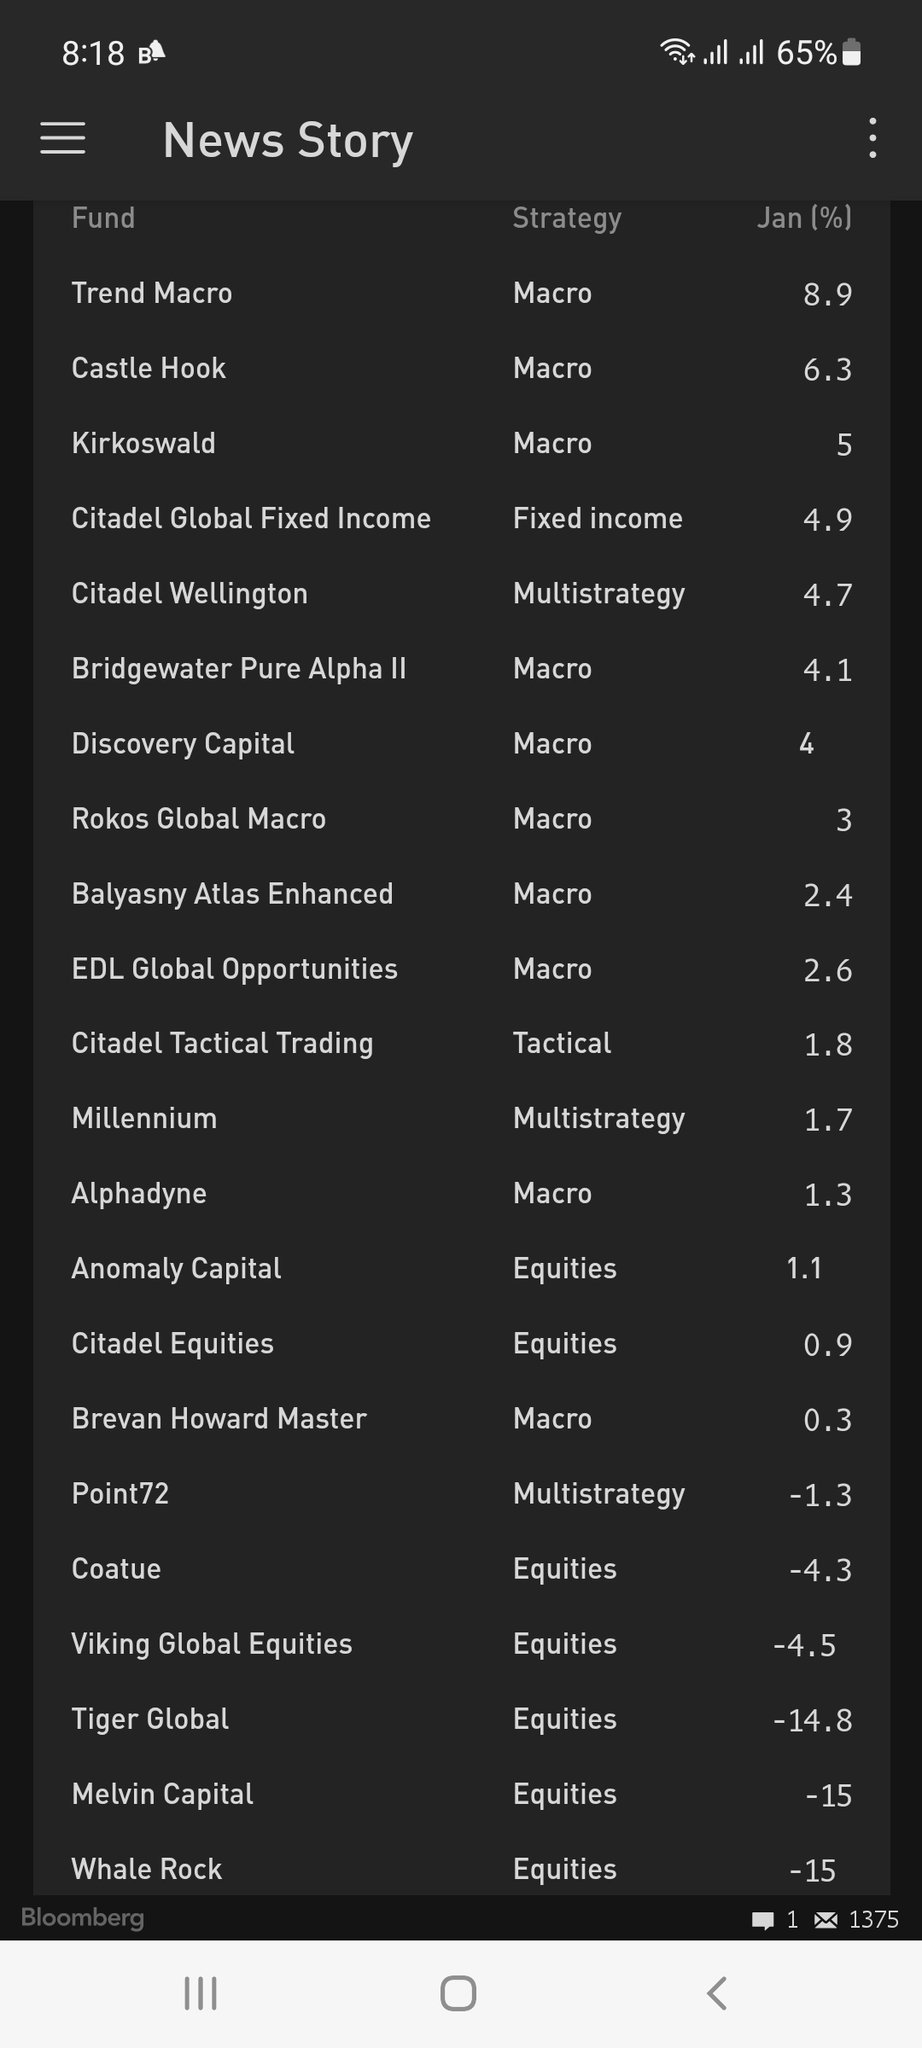Select the Jan (%) column header

[x=804, y=218]
